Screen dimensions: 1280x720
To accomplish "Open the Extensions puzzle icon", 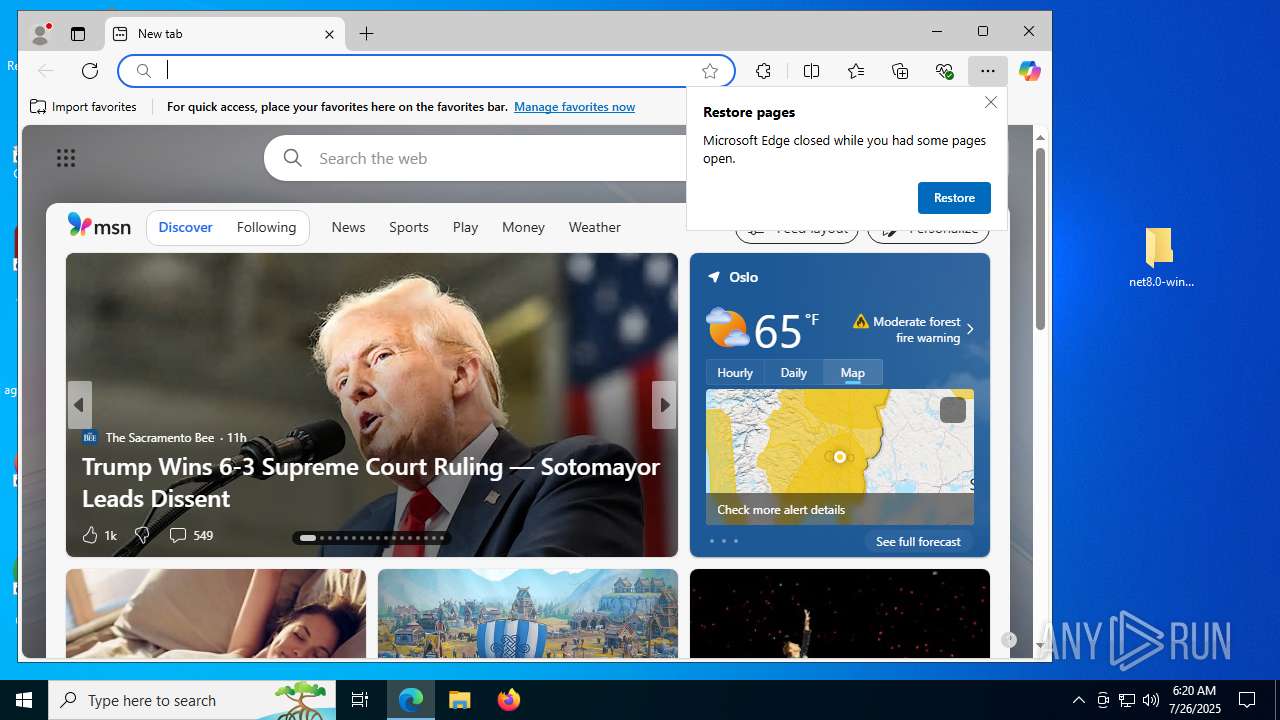I will click(x=763, y=71).
